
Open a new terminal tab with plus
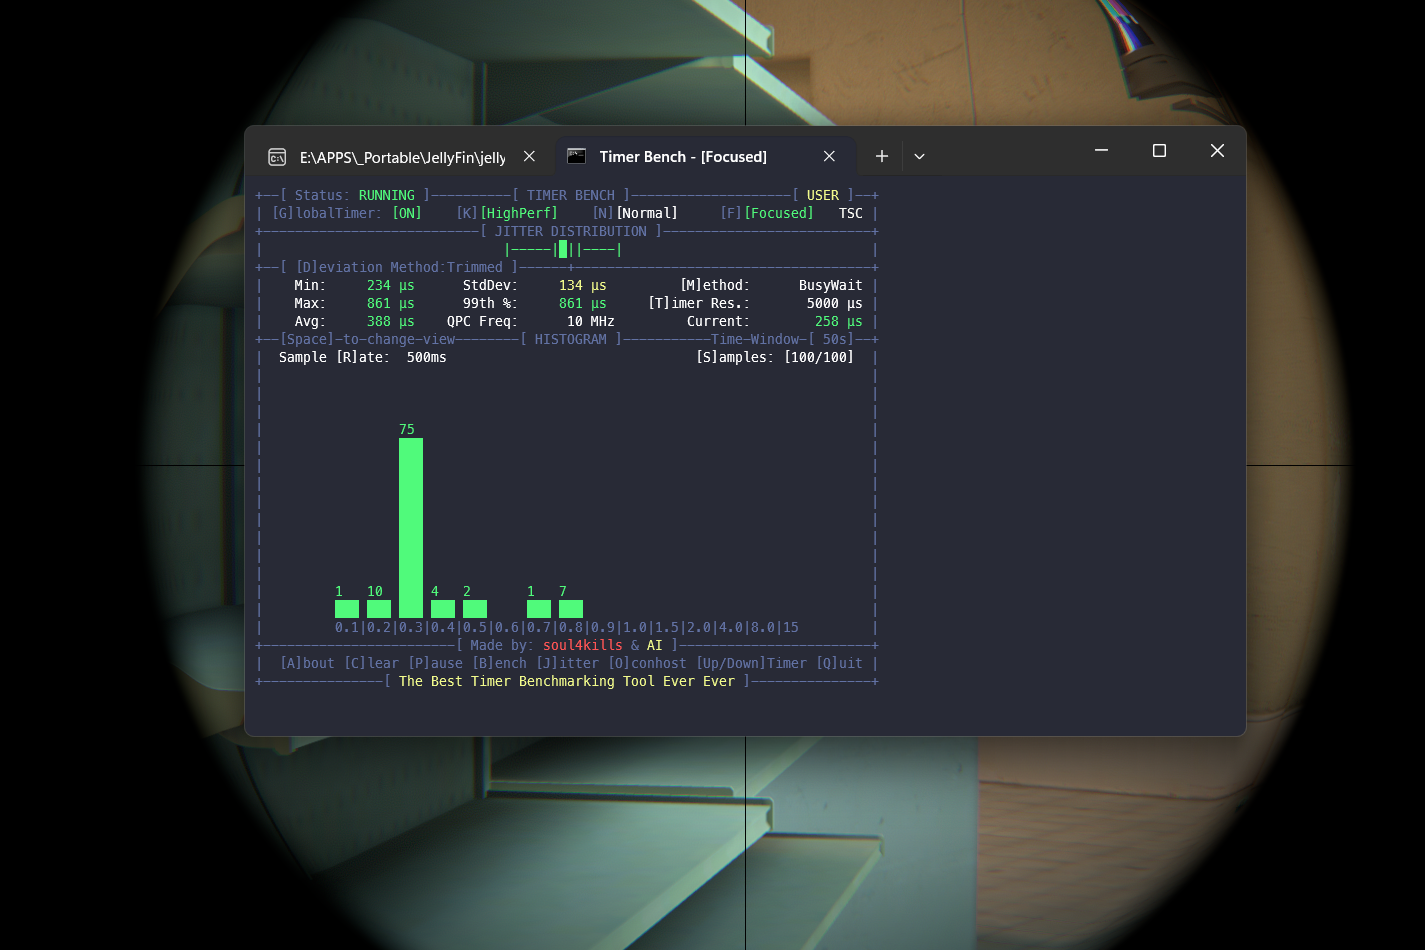click(x=881, y=156)
